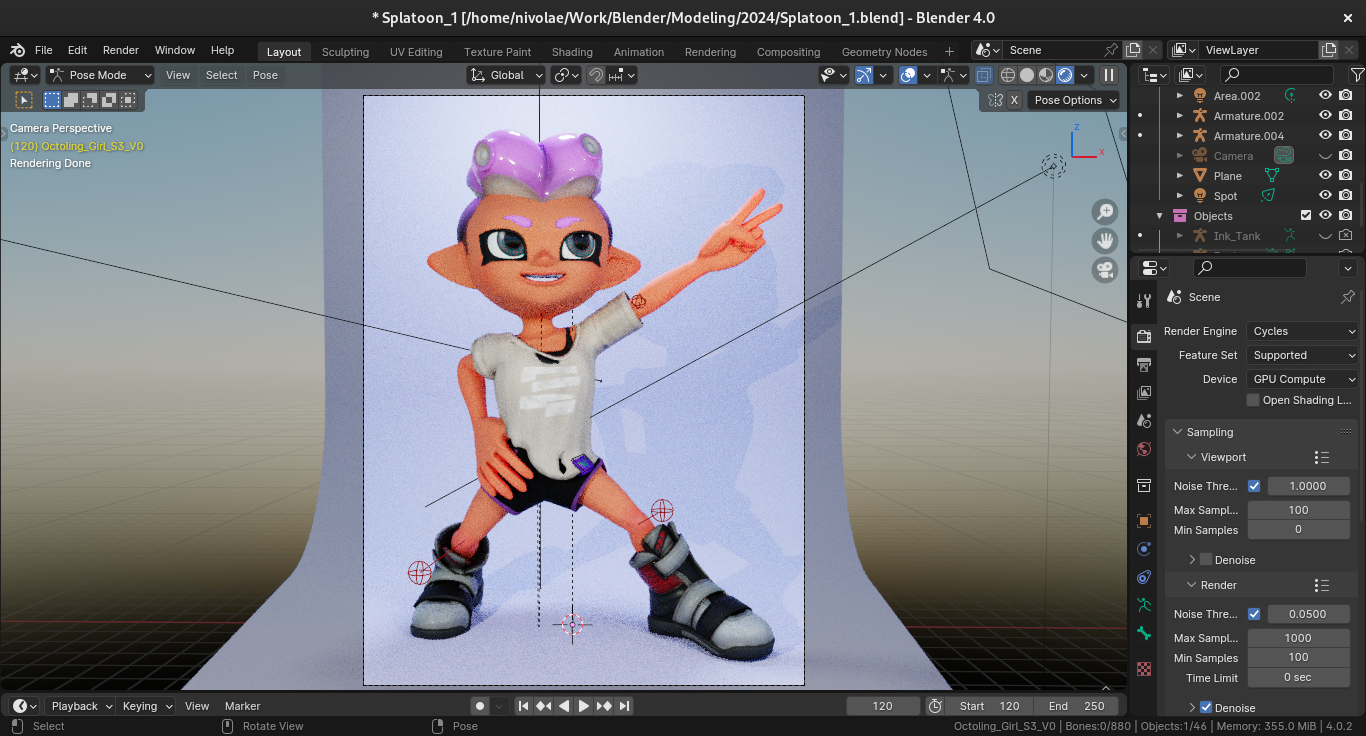Open the Global transform orientation dropdown
Screen dimensions: 1366x736
pos(506,75)
